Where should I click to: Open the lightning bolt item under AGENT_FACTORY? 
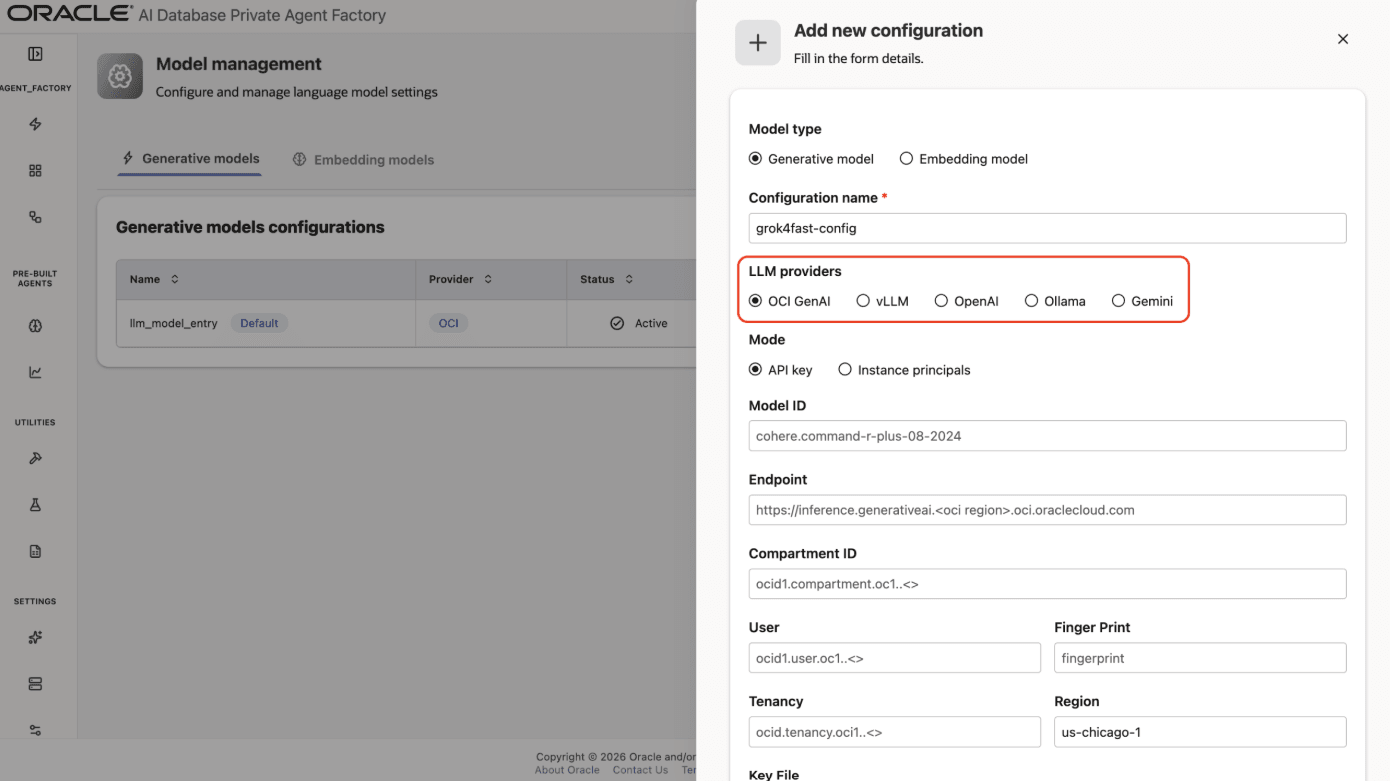[35, 124]
